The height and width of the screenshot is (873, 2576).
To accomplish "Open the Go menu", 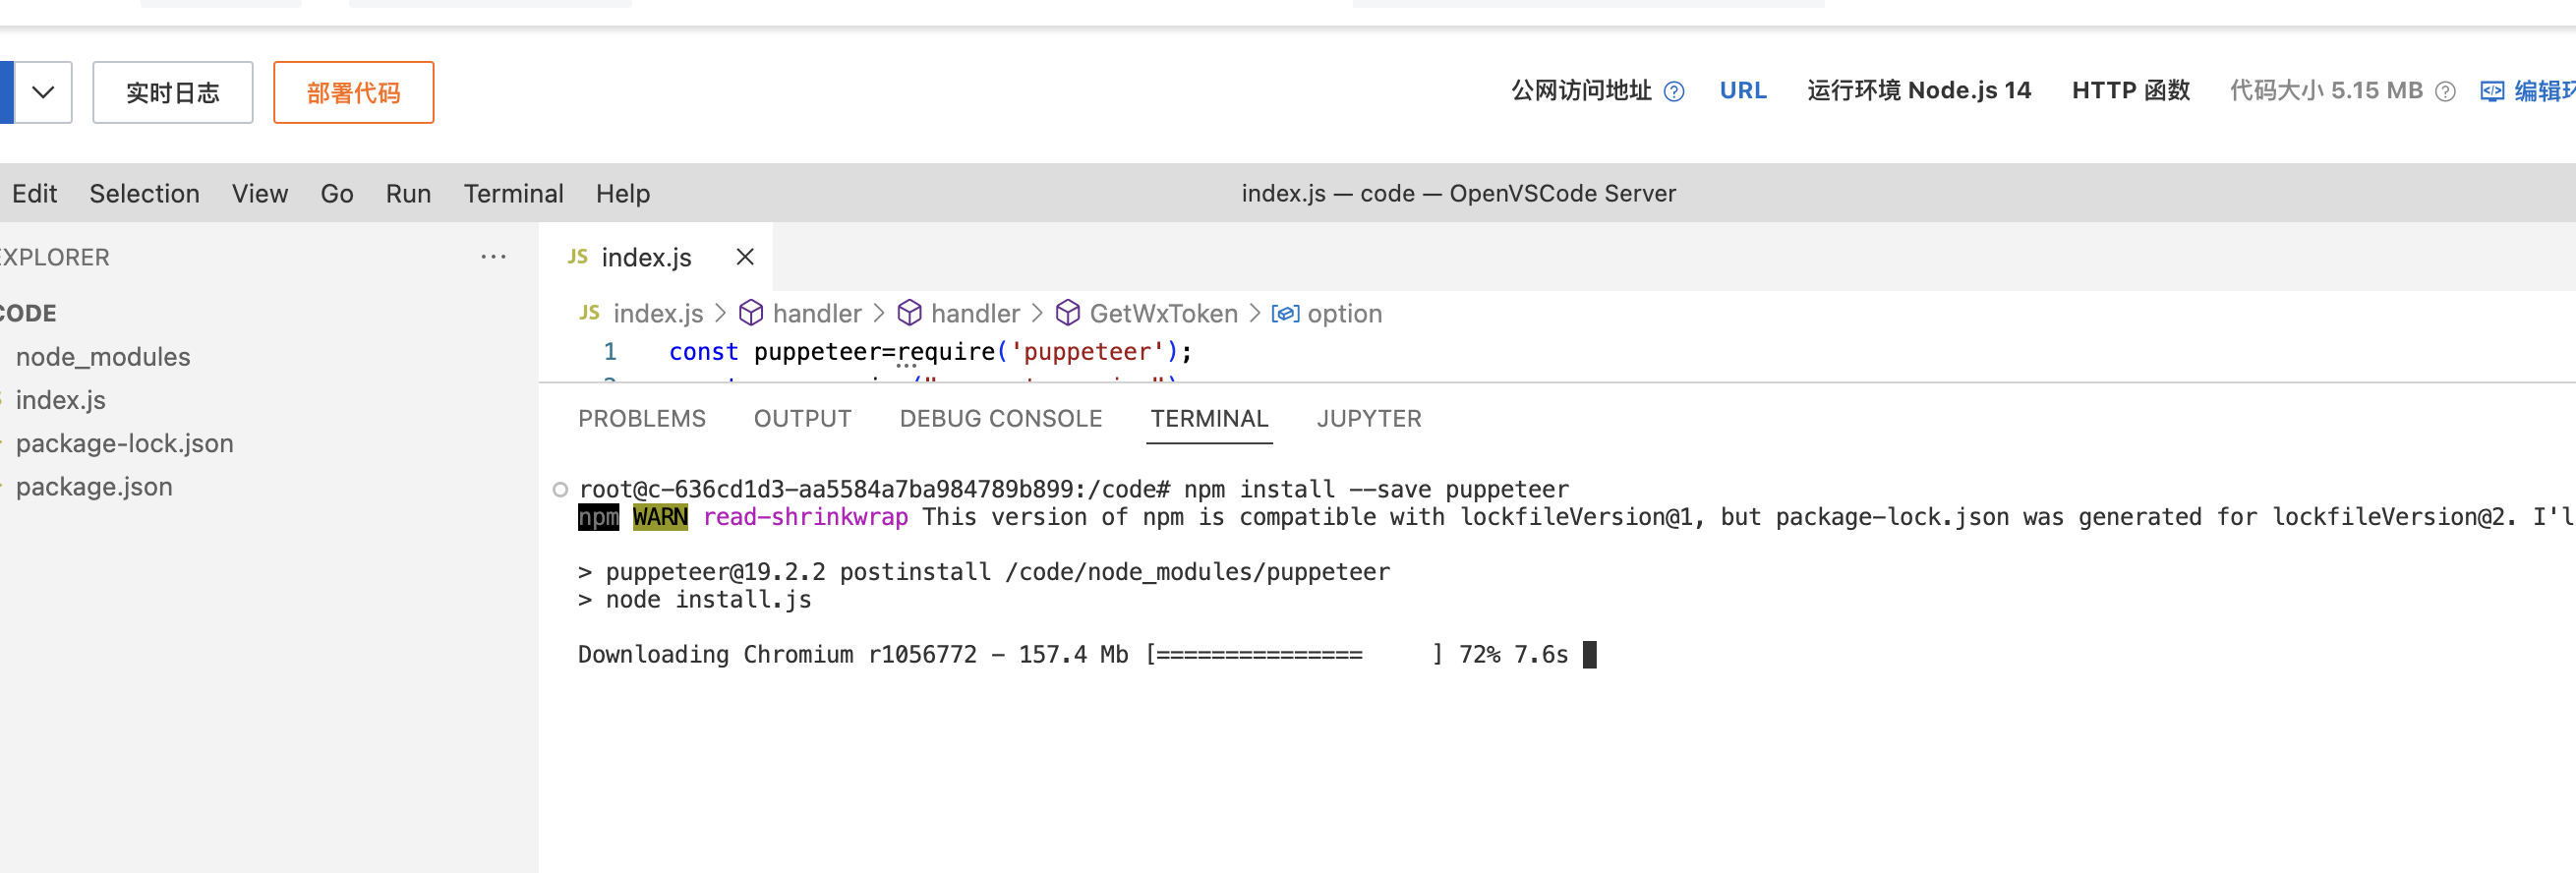I will point(337,193).
